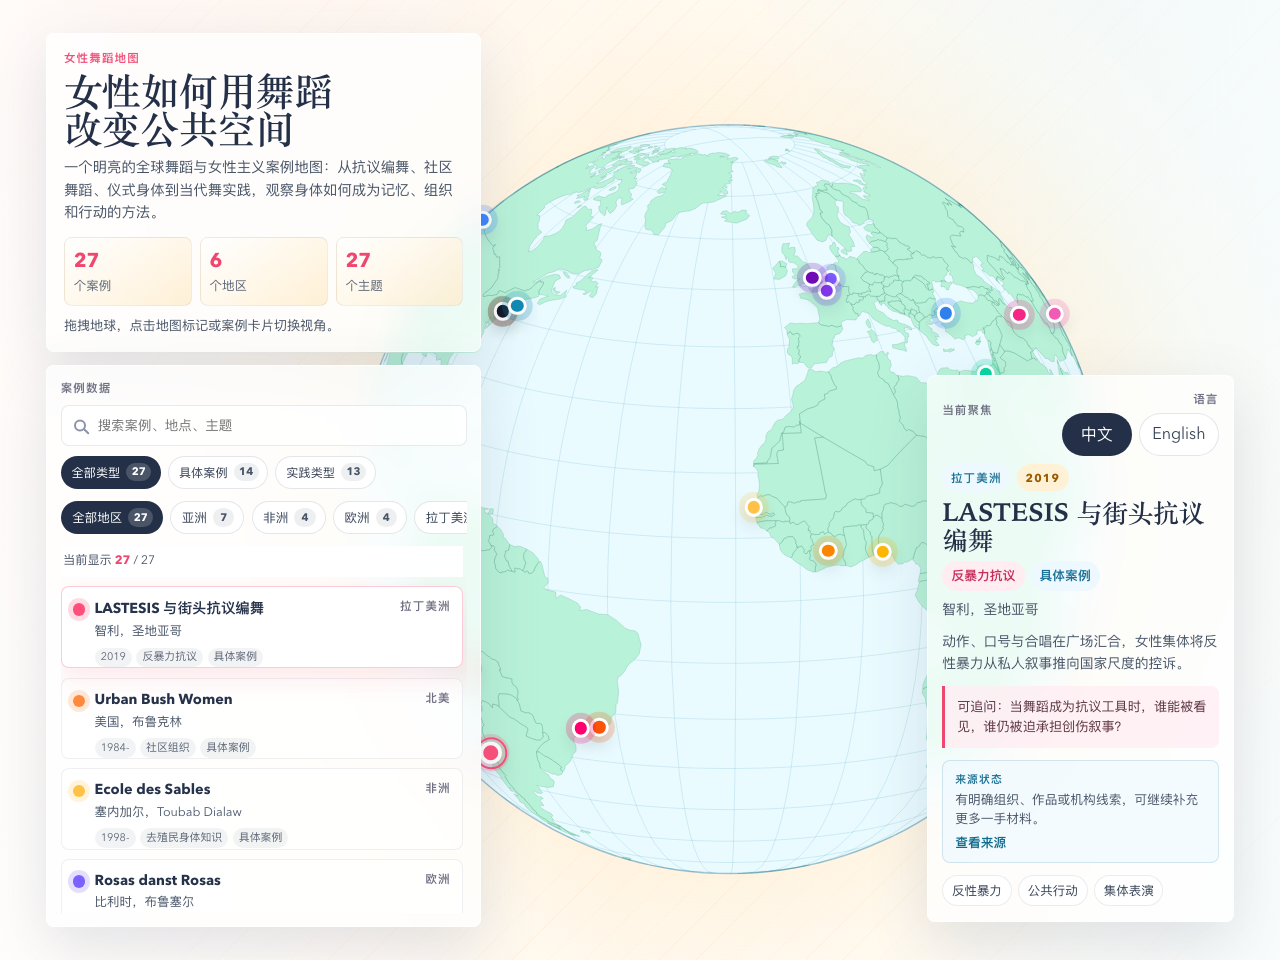Screen dimensions: 1280x960
Task: Click the 27 个案例 stat card
Action: point(128,271)
